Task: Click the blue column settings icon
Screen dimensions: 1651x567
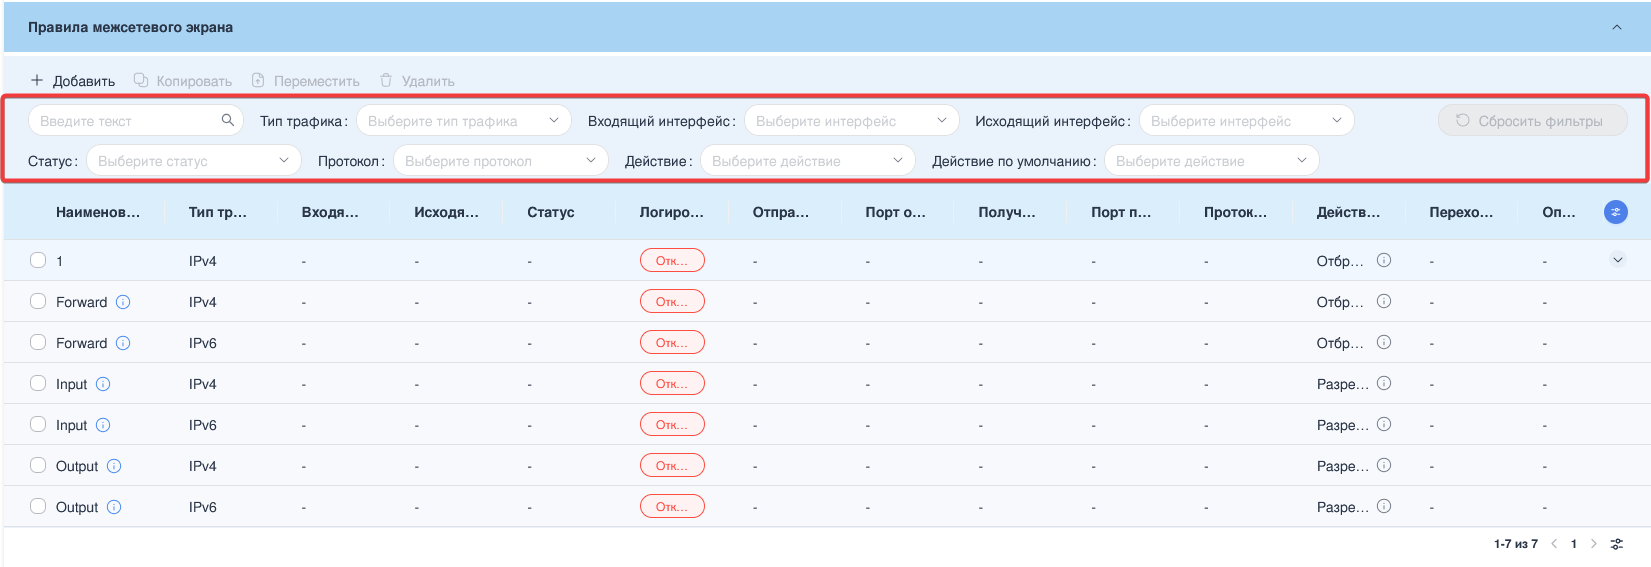Action: [x=1615, y=212]
